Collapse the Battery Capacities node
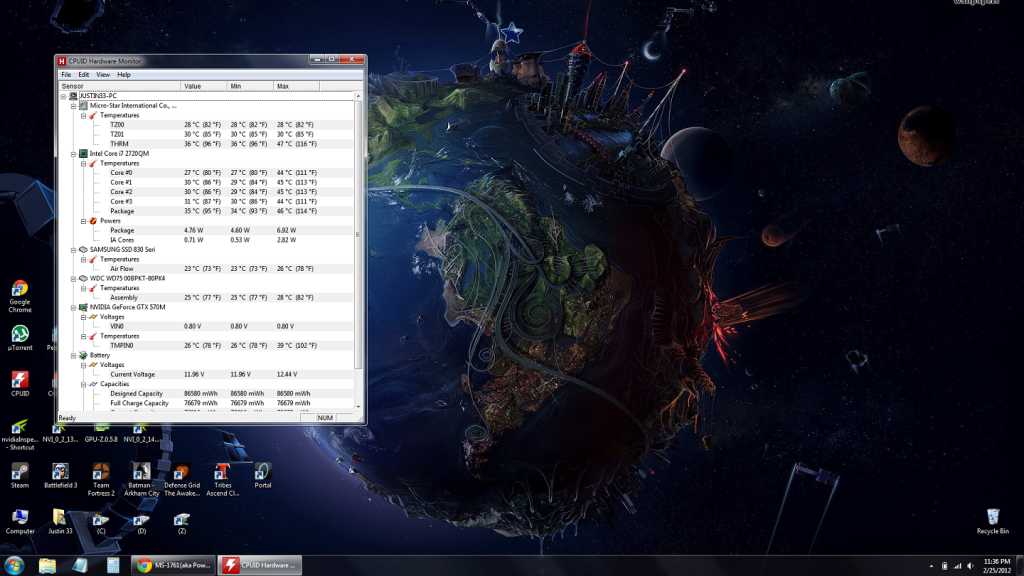This screenshot has height=576, width=1024. click(84, 385)
